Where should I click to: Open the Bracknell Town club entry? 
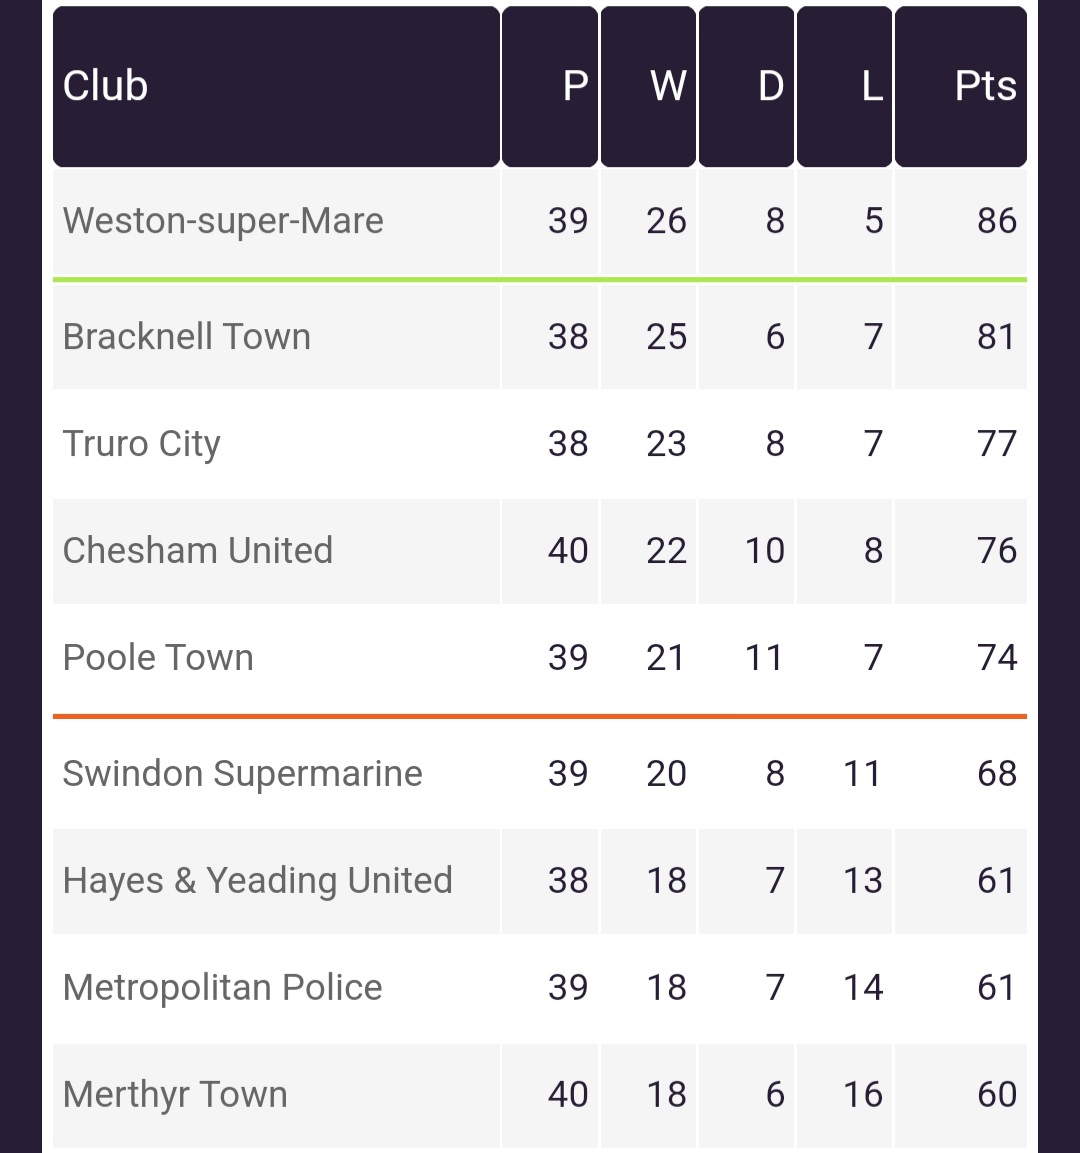[x=187, y=337]
